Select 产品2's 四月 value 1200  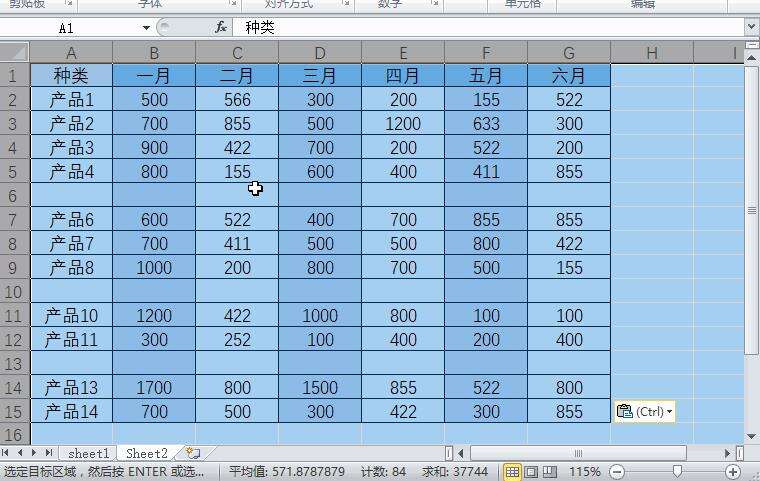tap(403, 124)
